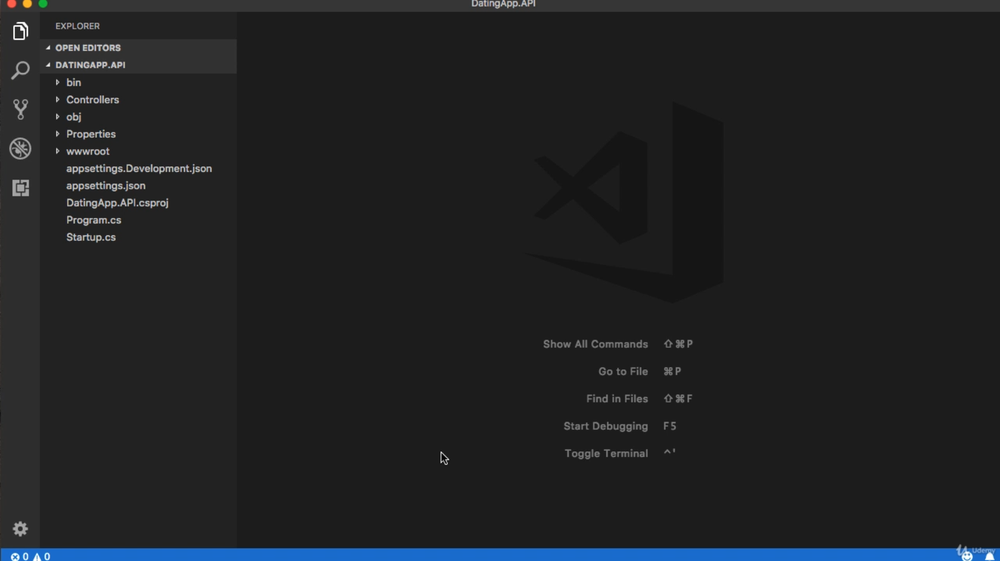Click Toggle Terminal hint text
The image size is (1000, 561).
coord(606,454)
